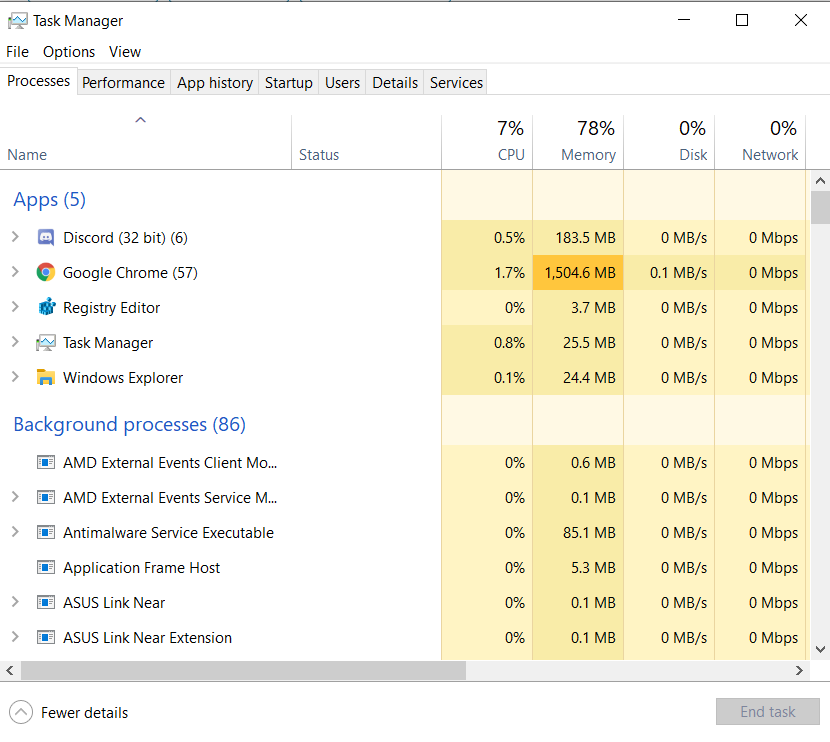This screenshot has height=742, width=830.
Task: Expand the Discord process group
Action: pyautogui.click(x=15, y=237)
